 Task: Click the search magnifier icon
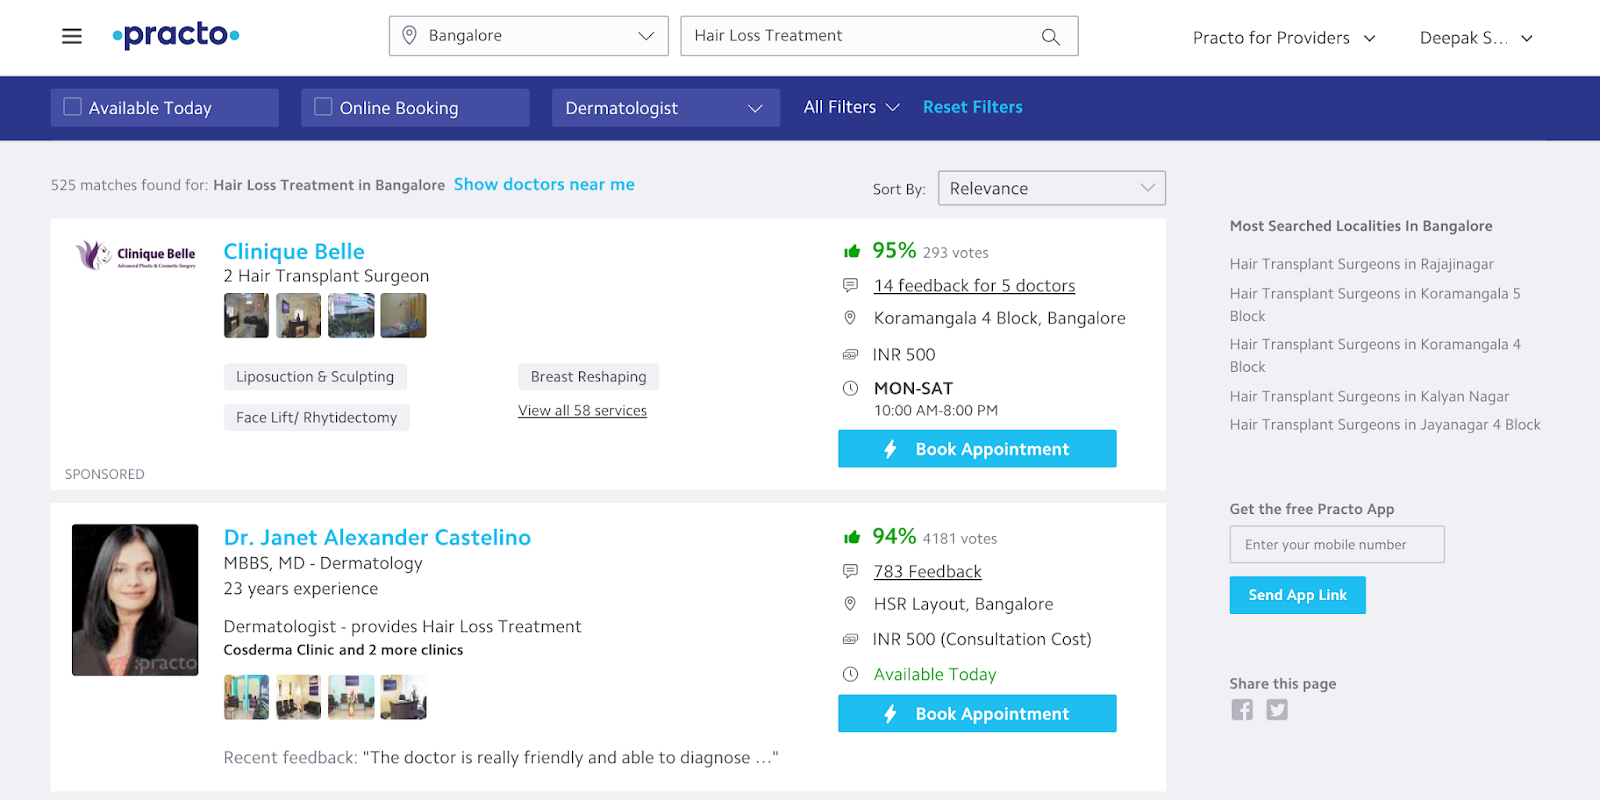pos(1050,37)
